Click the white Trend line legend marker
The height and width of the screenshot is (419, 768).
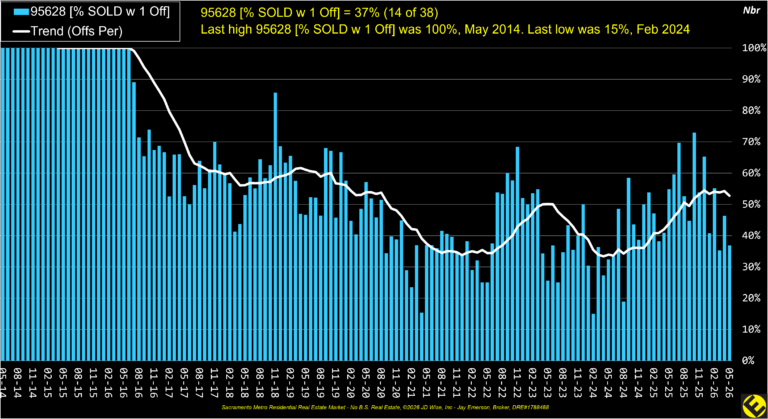[21, 31]
